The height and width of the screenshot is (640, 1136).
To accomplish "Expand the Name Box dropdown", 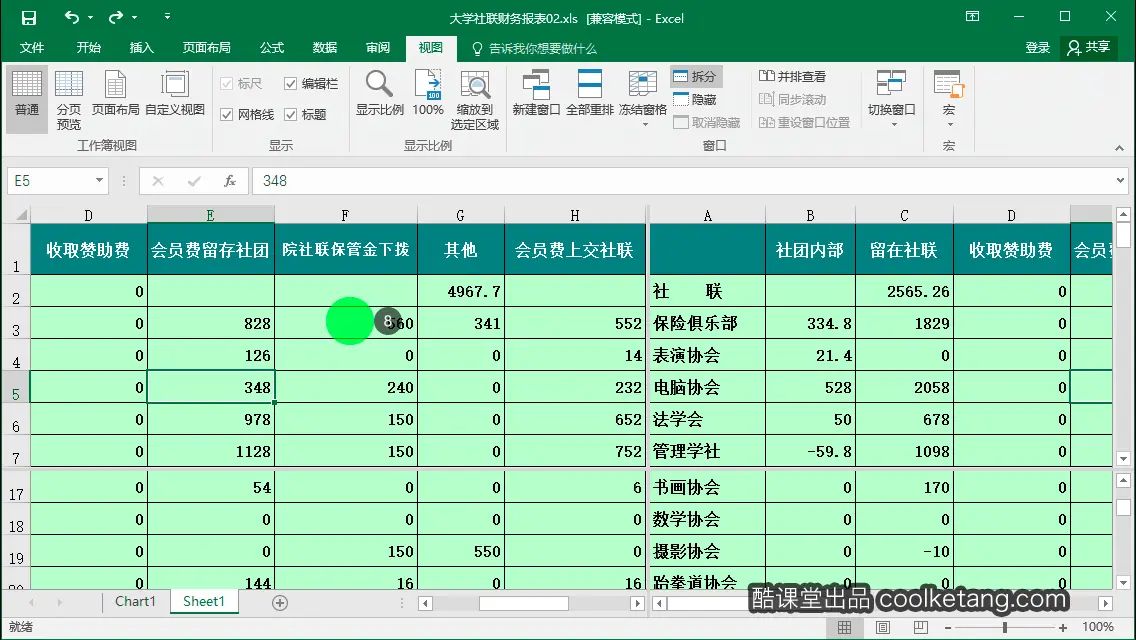I will [99, 181].
